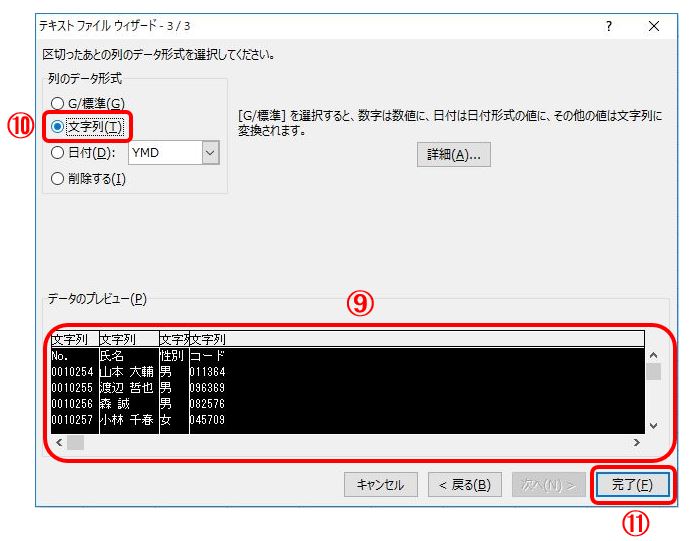The width and height of the screenshot is (693, 541).
Task: Click preview cell 045709
Action: (207, 419)
